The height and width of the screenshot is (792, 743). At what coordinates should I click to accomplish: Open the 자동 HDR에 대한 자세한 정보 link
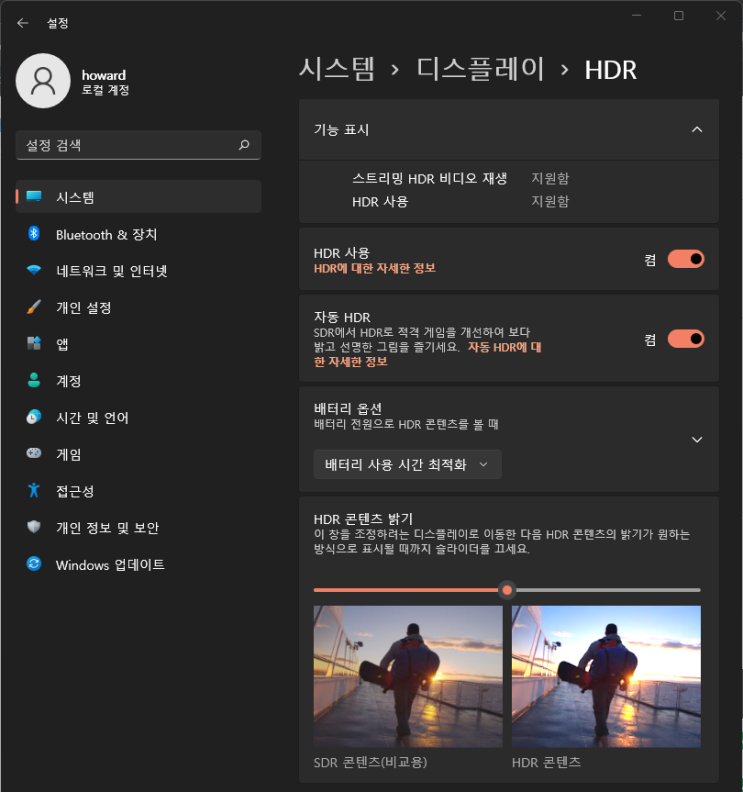tap(504, 347)
